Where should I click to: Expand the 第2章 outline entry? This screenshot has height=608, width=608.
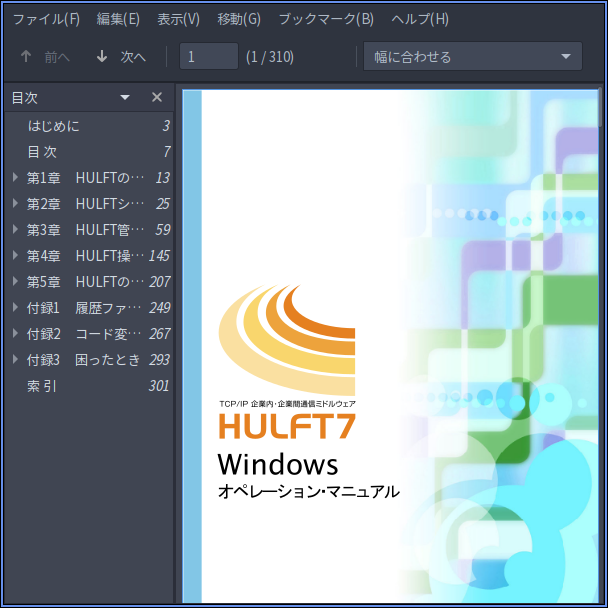tap(15, 204)
